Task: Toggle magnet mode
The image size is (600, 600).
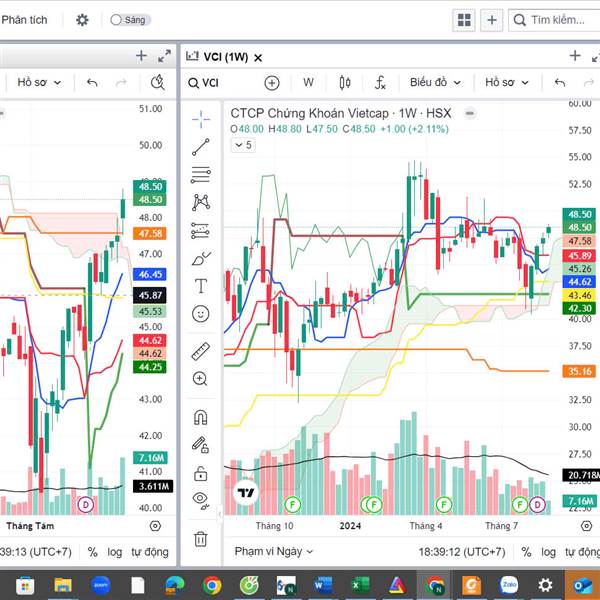Action: pos(201,417)
